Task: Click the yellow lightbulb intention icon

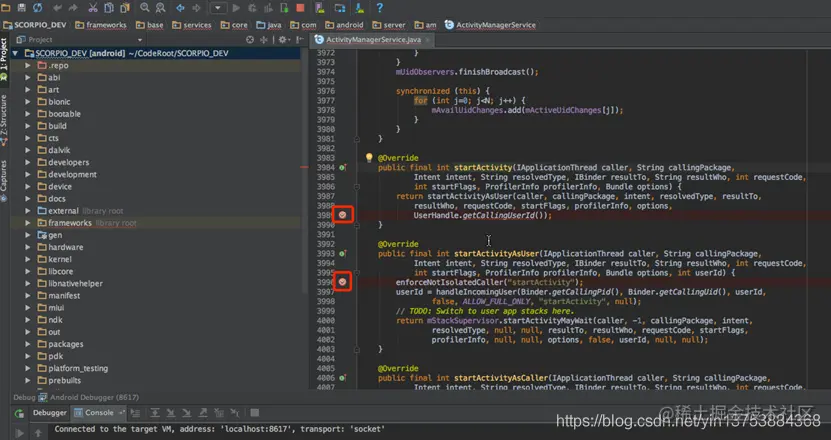Action: click(369, 157)
